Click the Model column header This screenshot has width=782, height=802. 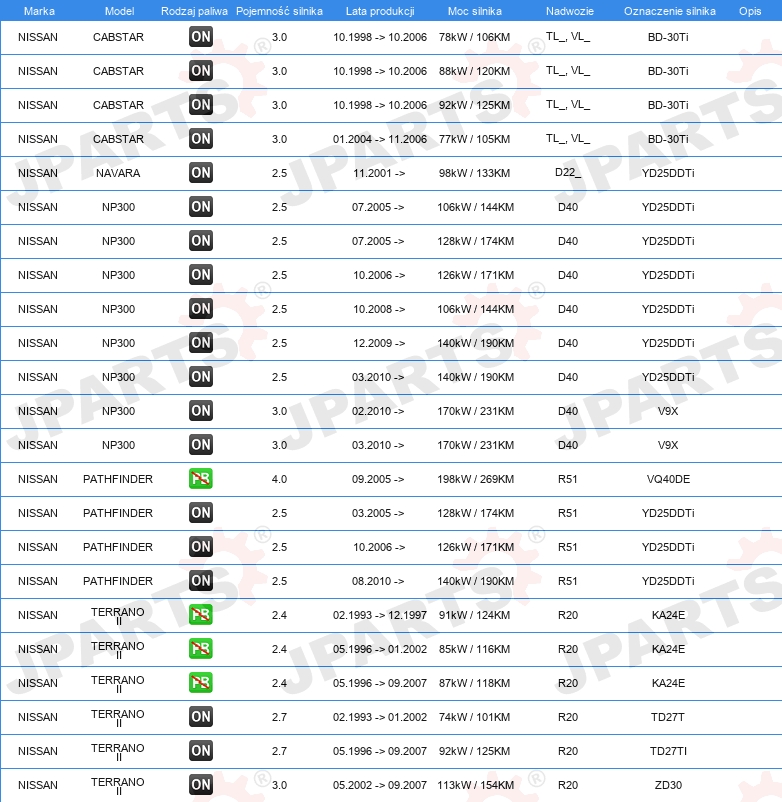[x=119, y=11]
